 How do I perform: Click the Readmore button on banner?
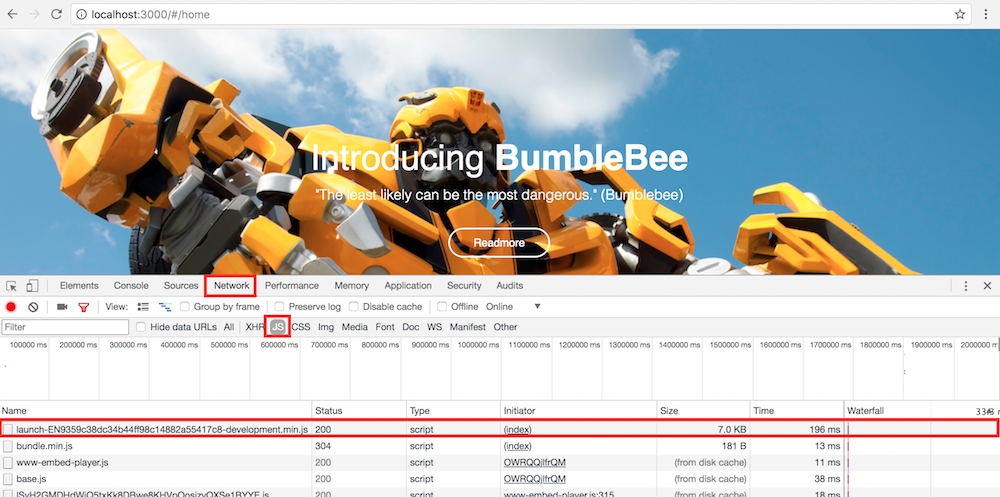499,243
